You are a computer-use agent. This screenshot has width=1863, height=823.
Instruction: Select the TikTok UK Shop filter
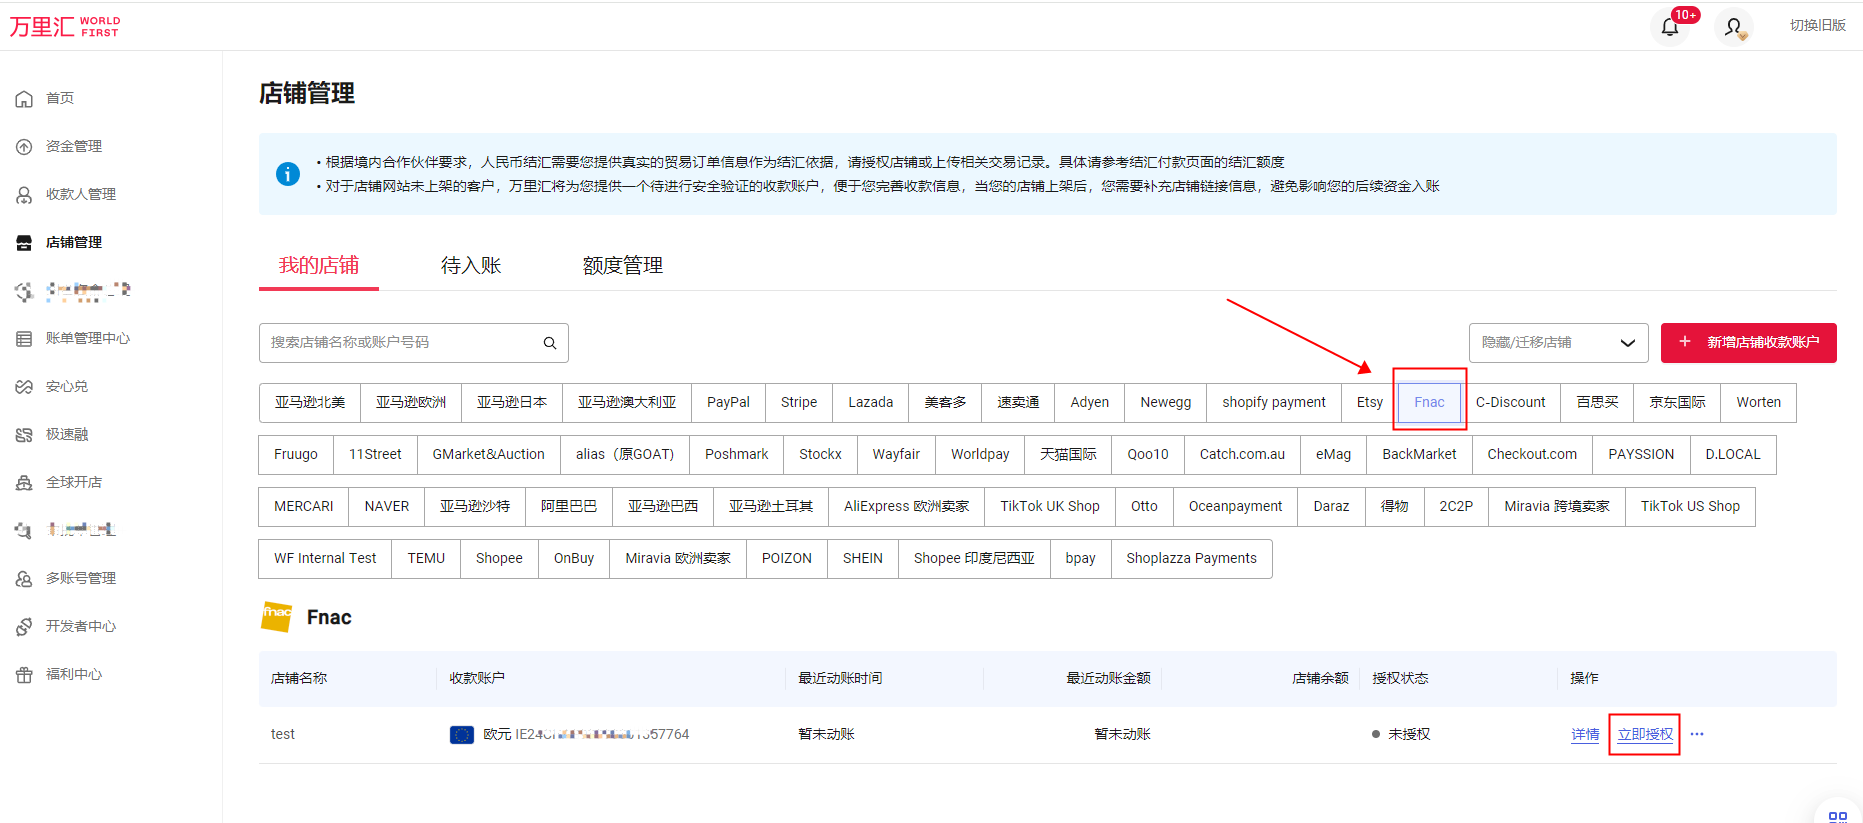coord(1049,507)
